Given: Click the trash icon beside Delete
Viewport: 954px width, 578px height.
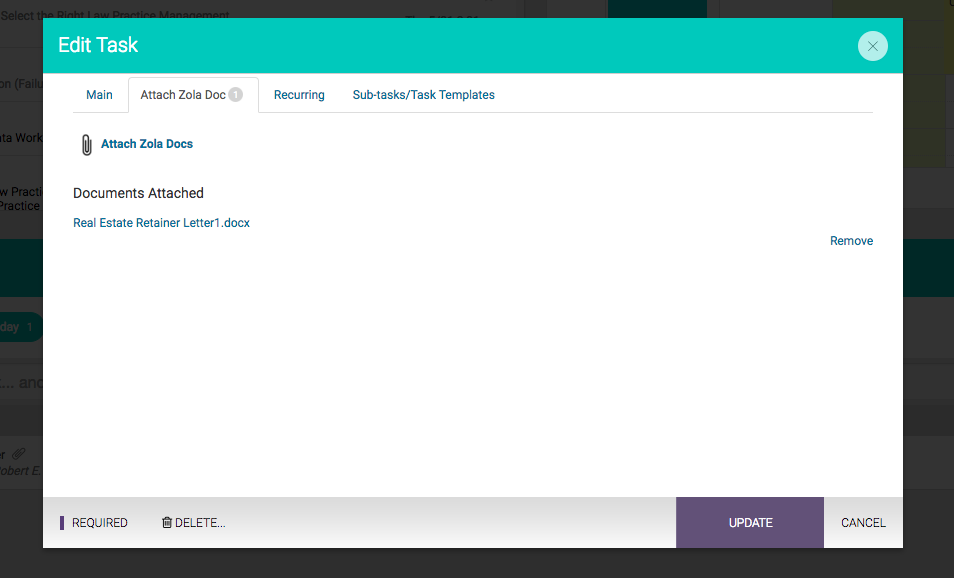Looking at the screenshot, I should (x=167, y=522).
